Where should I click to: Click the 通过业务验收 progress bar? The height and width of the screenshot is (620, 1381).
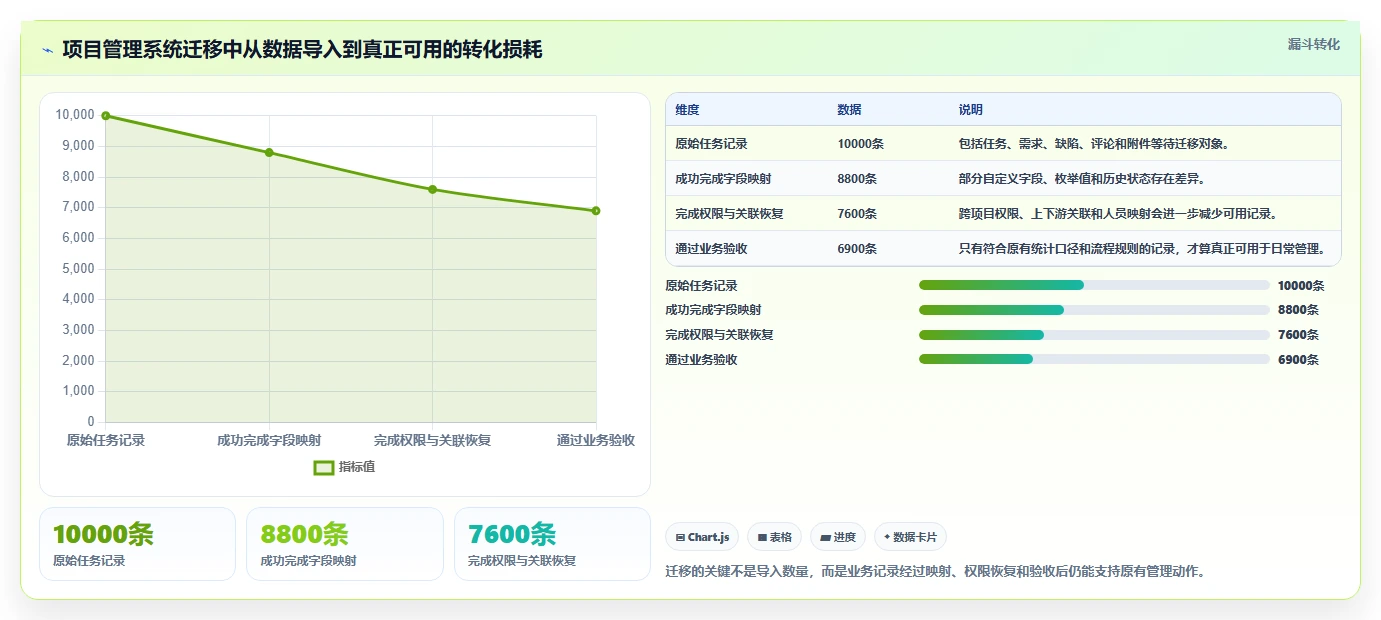1094,359
